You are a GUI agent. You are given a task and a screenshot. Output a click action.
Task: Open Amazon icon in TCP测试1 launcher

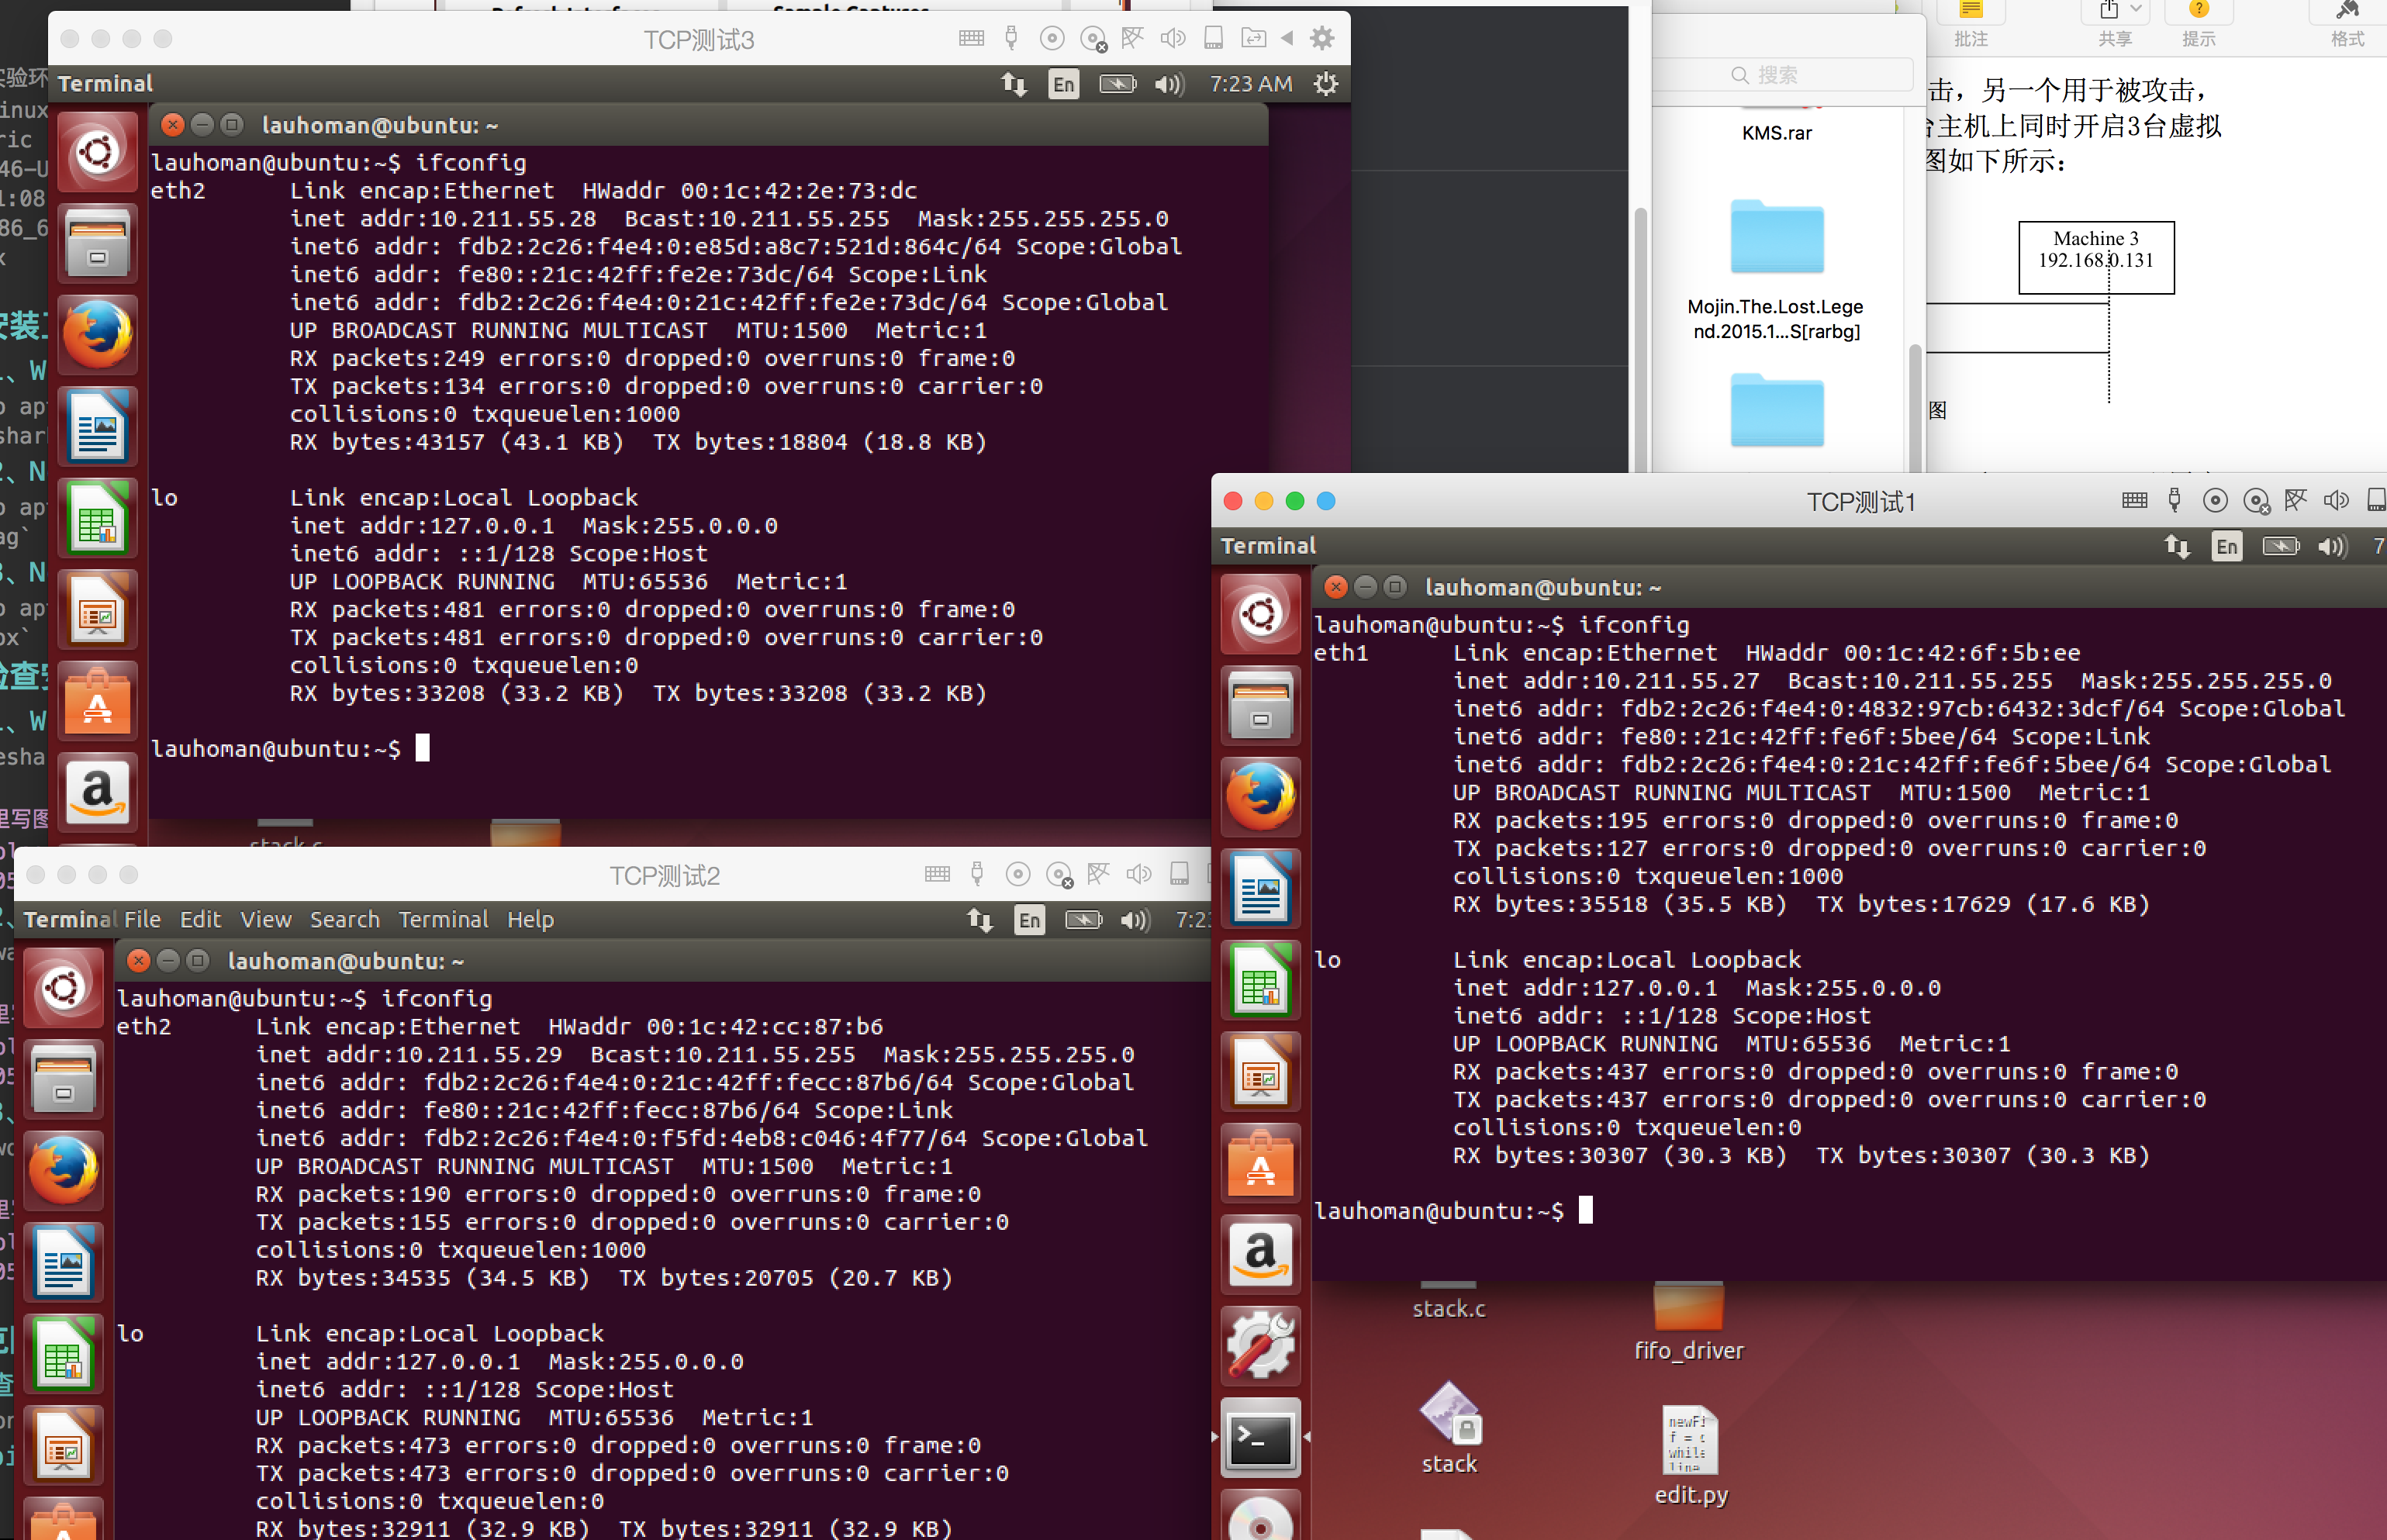tap(1261, 1255)
